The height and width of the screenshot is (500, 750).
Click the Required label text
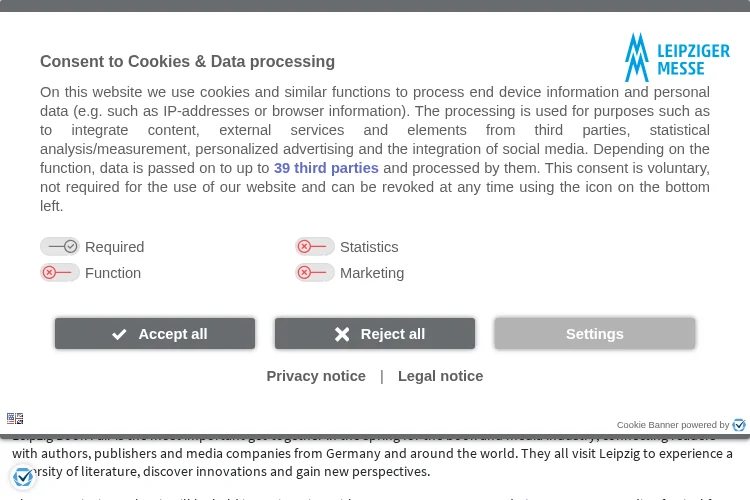(114, 247)
